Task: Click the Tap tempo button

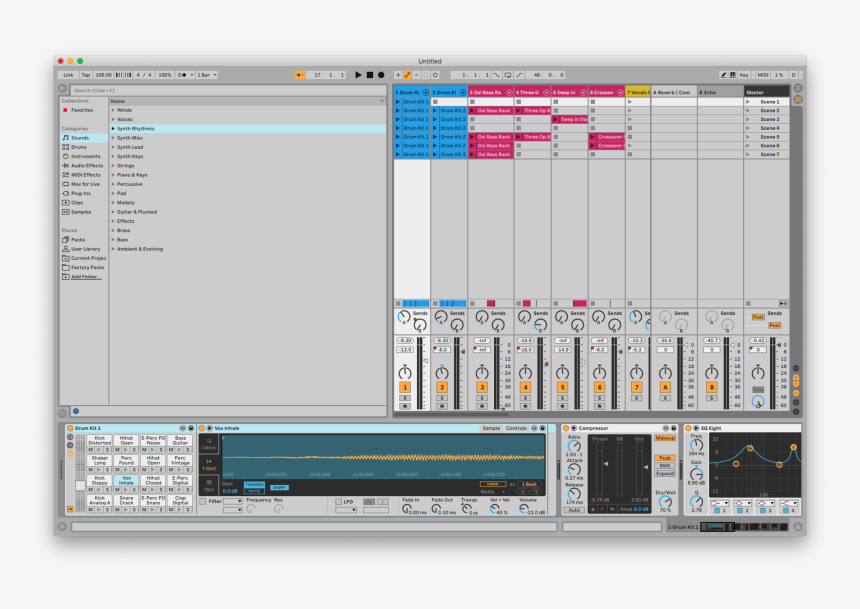Action: click(x=86, y=75)
